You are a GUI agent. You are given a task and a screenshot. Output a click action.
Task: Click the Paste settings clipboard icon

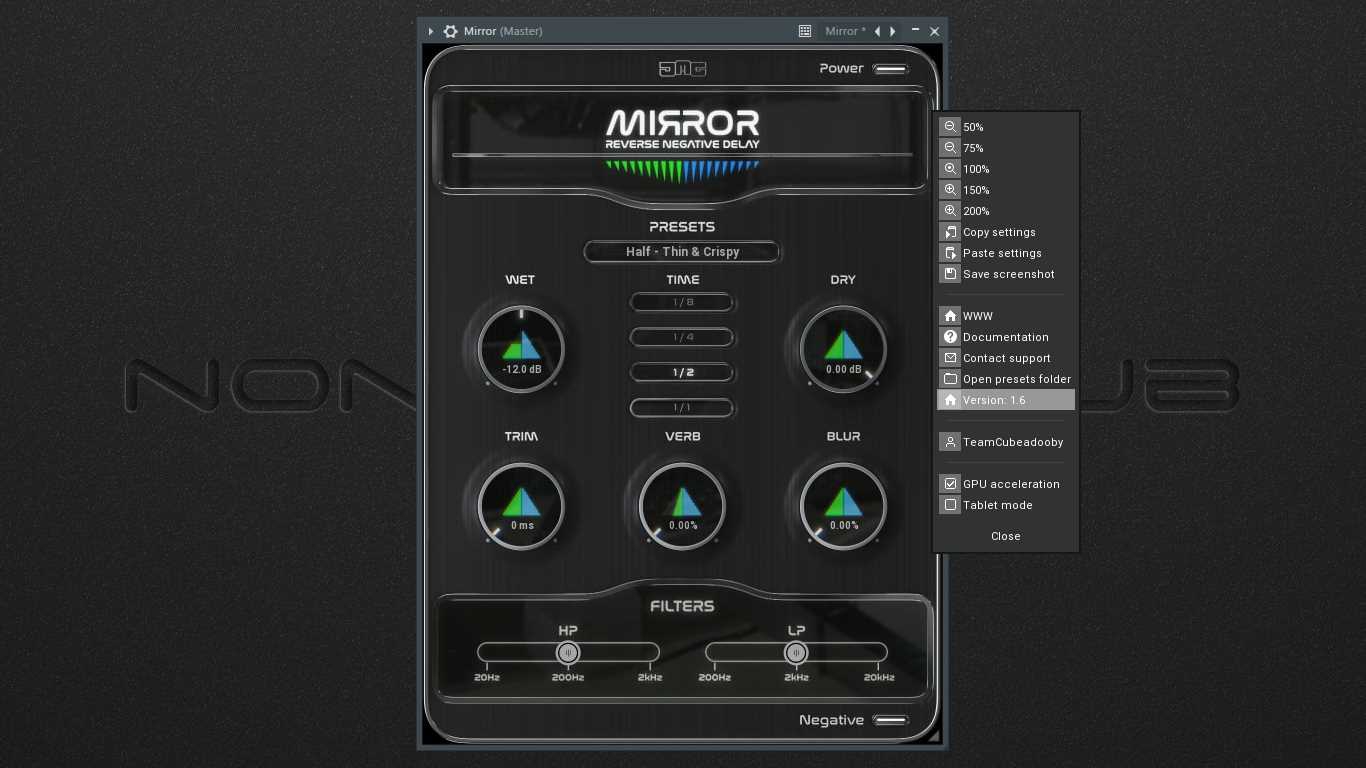950,253
